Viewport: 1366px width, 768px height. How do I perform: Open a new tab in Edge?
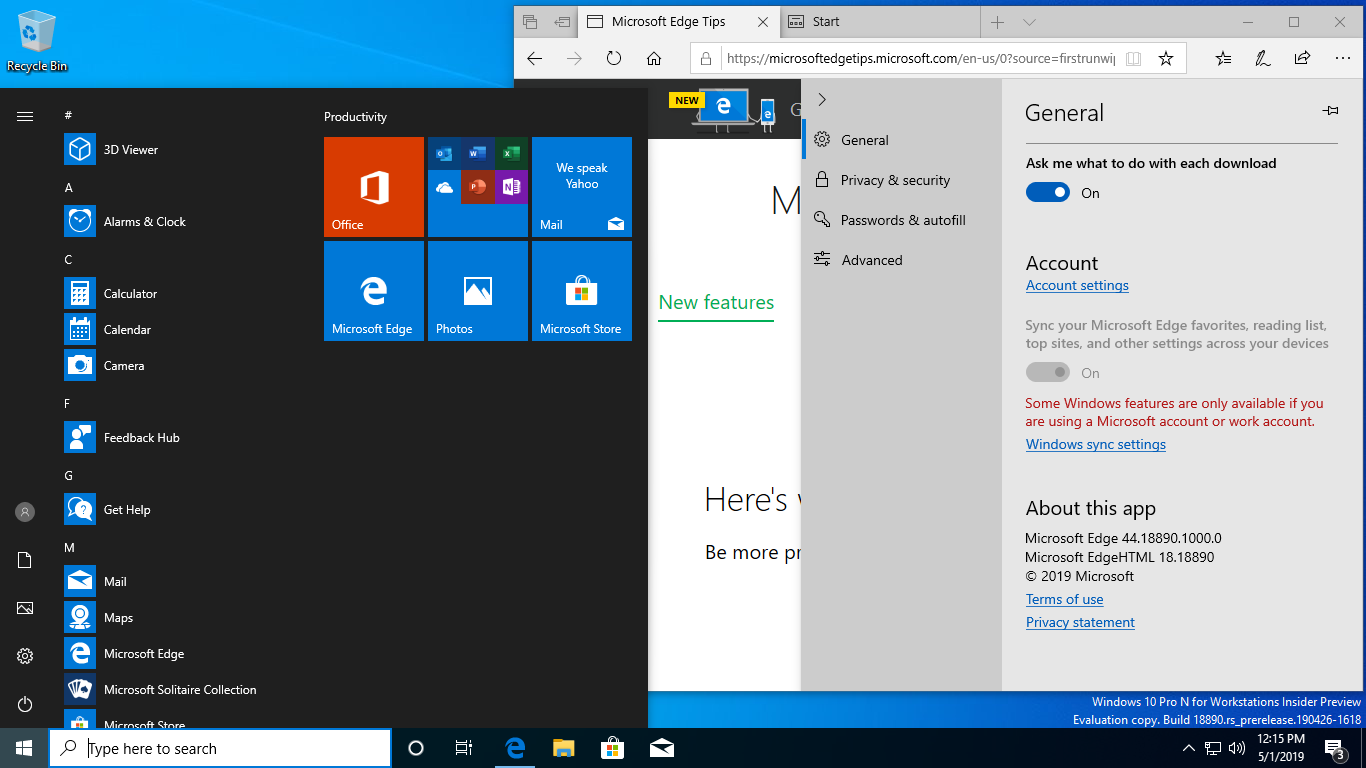click(x=997, y=22)
